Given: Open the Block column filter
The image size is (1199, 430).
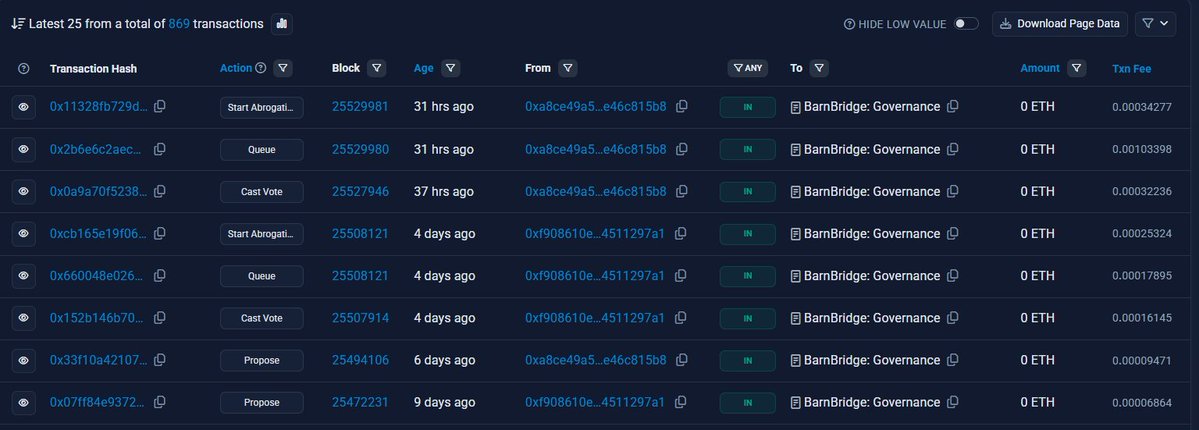Looking at the screenshot, I should click(x=376, y=68).
